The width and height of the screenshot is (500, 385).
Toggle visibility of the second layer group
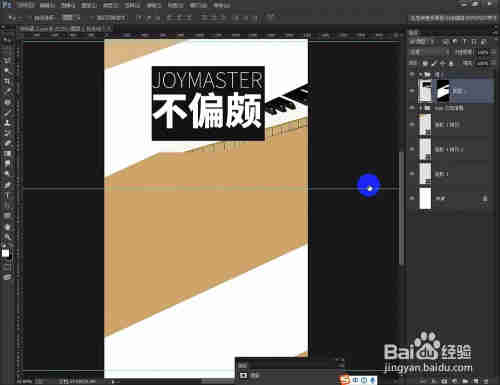(412, 108)
